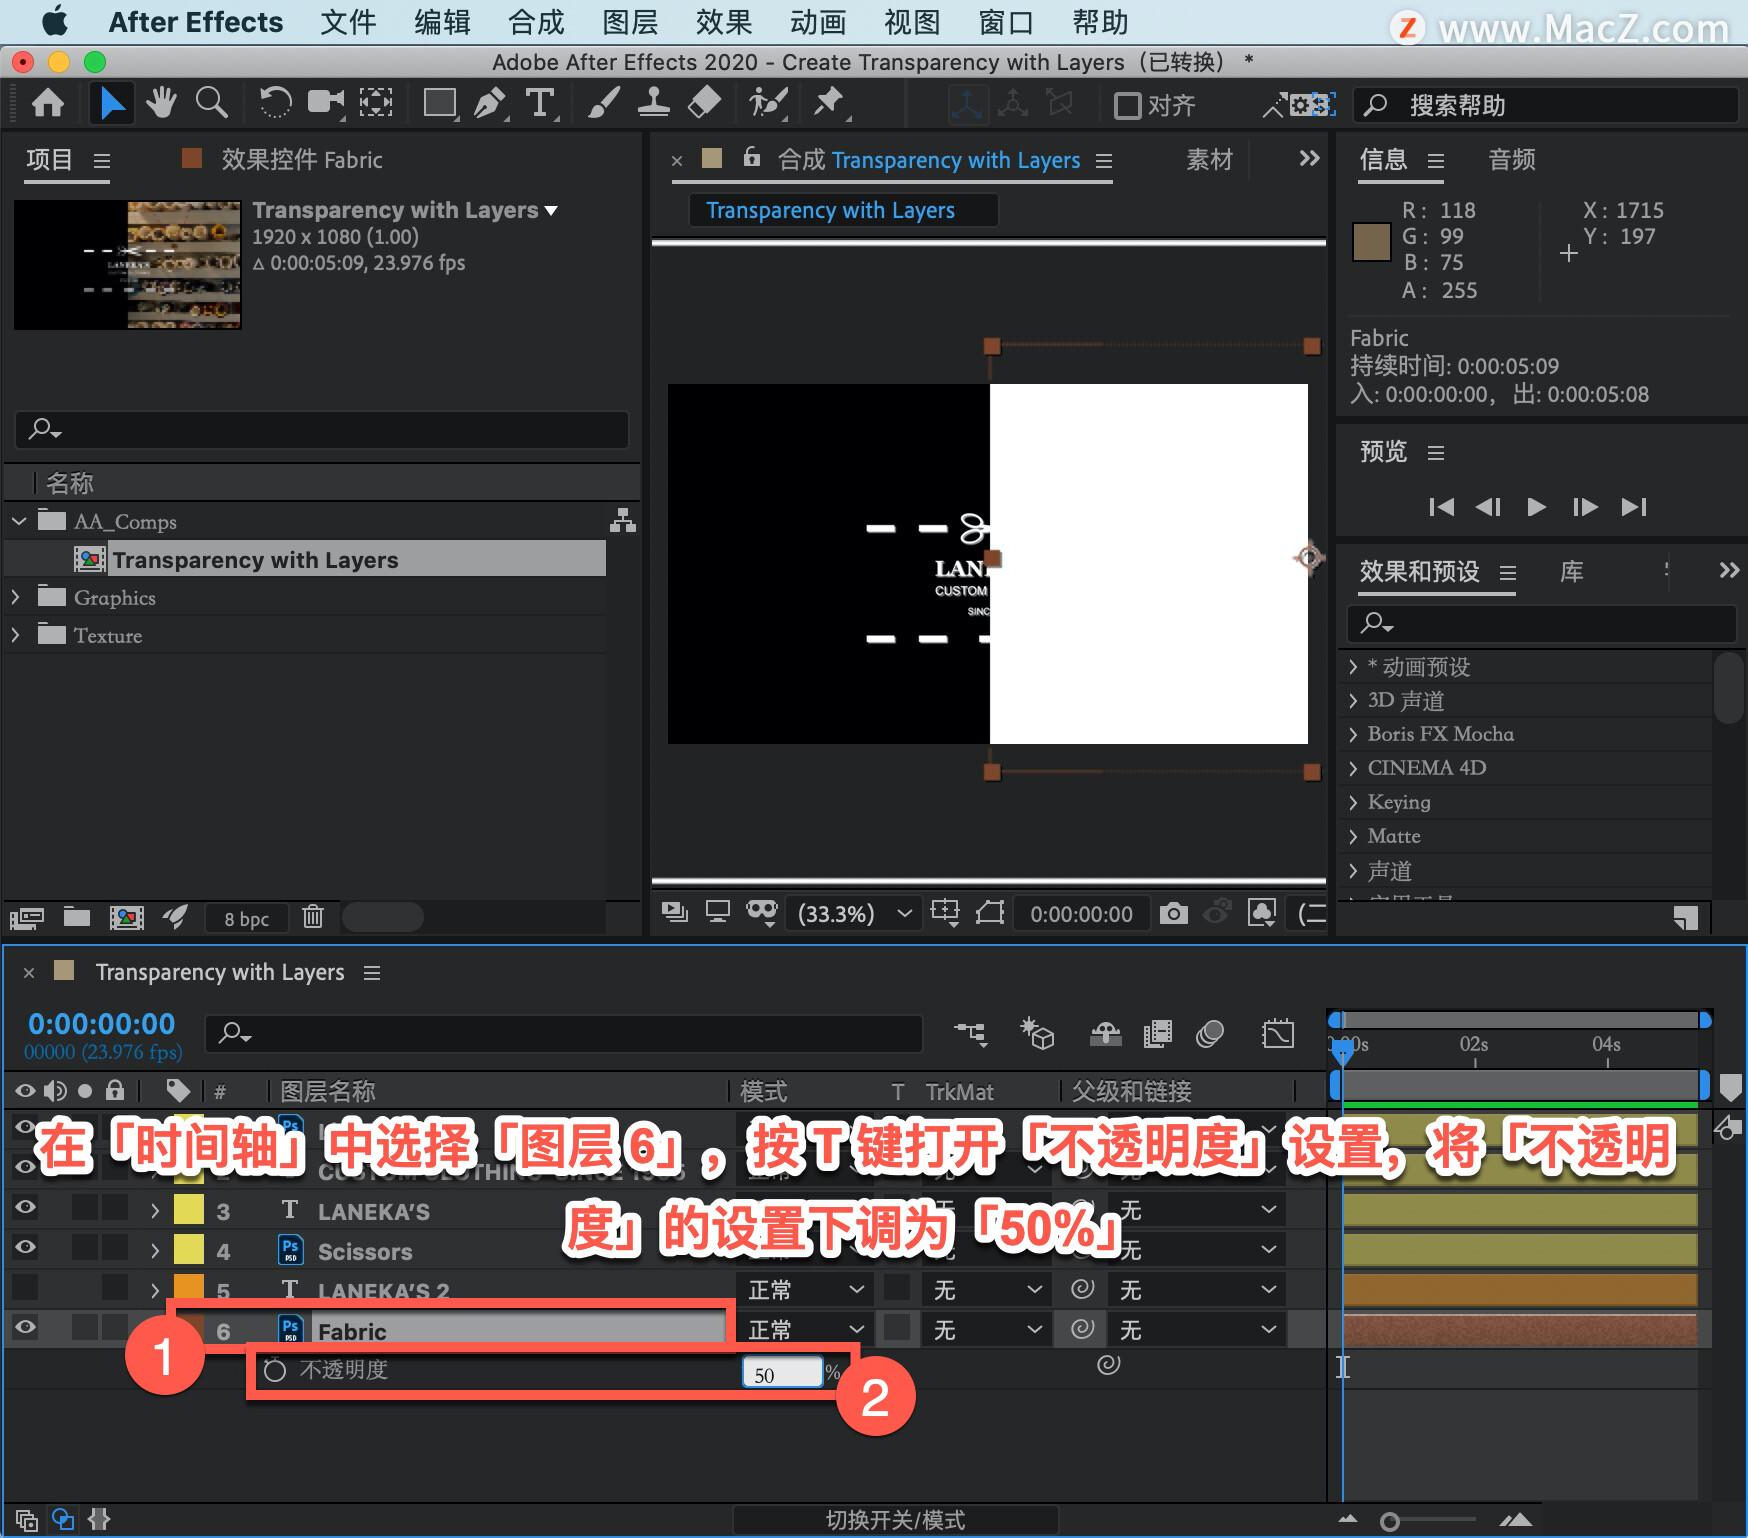Select the Type text tool

click(540, 103)
